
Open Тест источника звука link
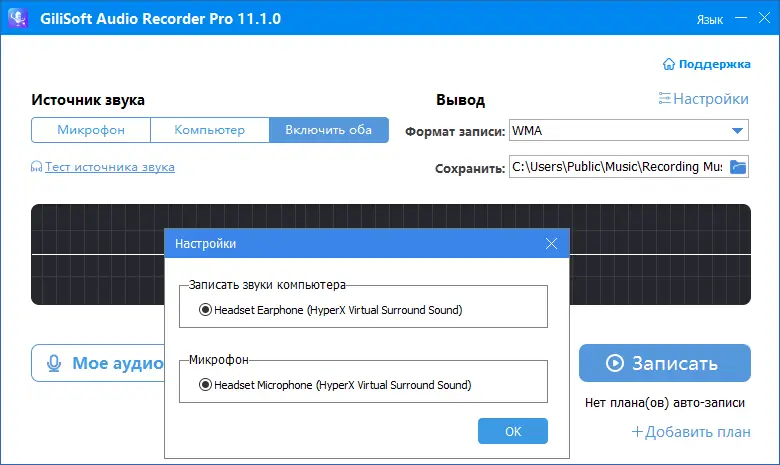click(x=103, y=167)
